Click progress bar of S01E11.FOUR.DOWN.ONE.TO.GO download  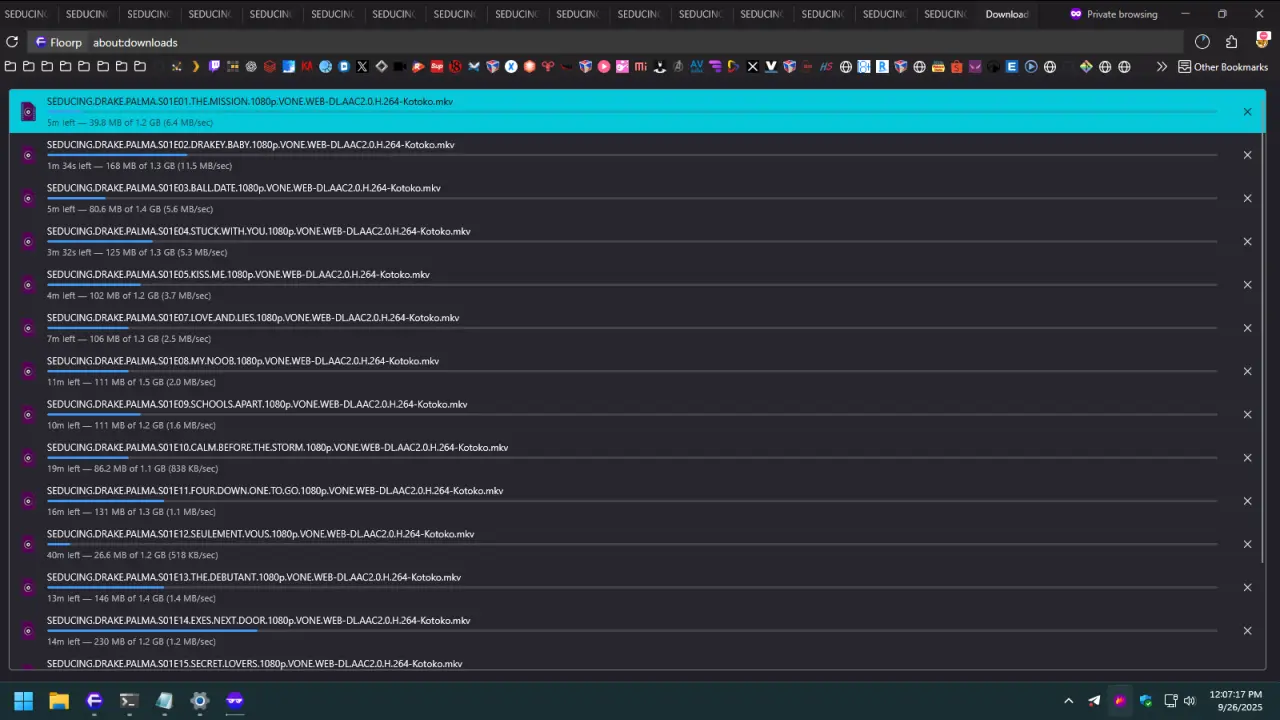tap(632, 501)
